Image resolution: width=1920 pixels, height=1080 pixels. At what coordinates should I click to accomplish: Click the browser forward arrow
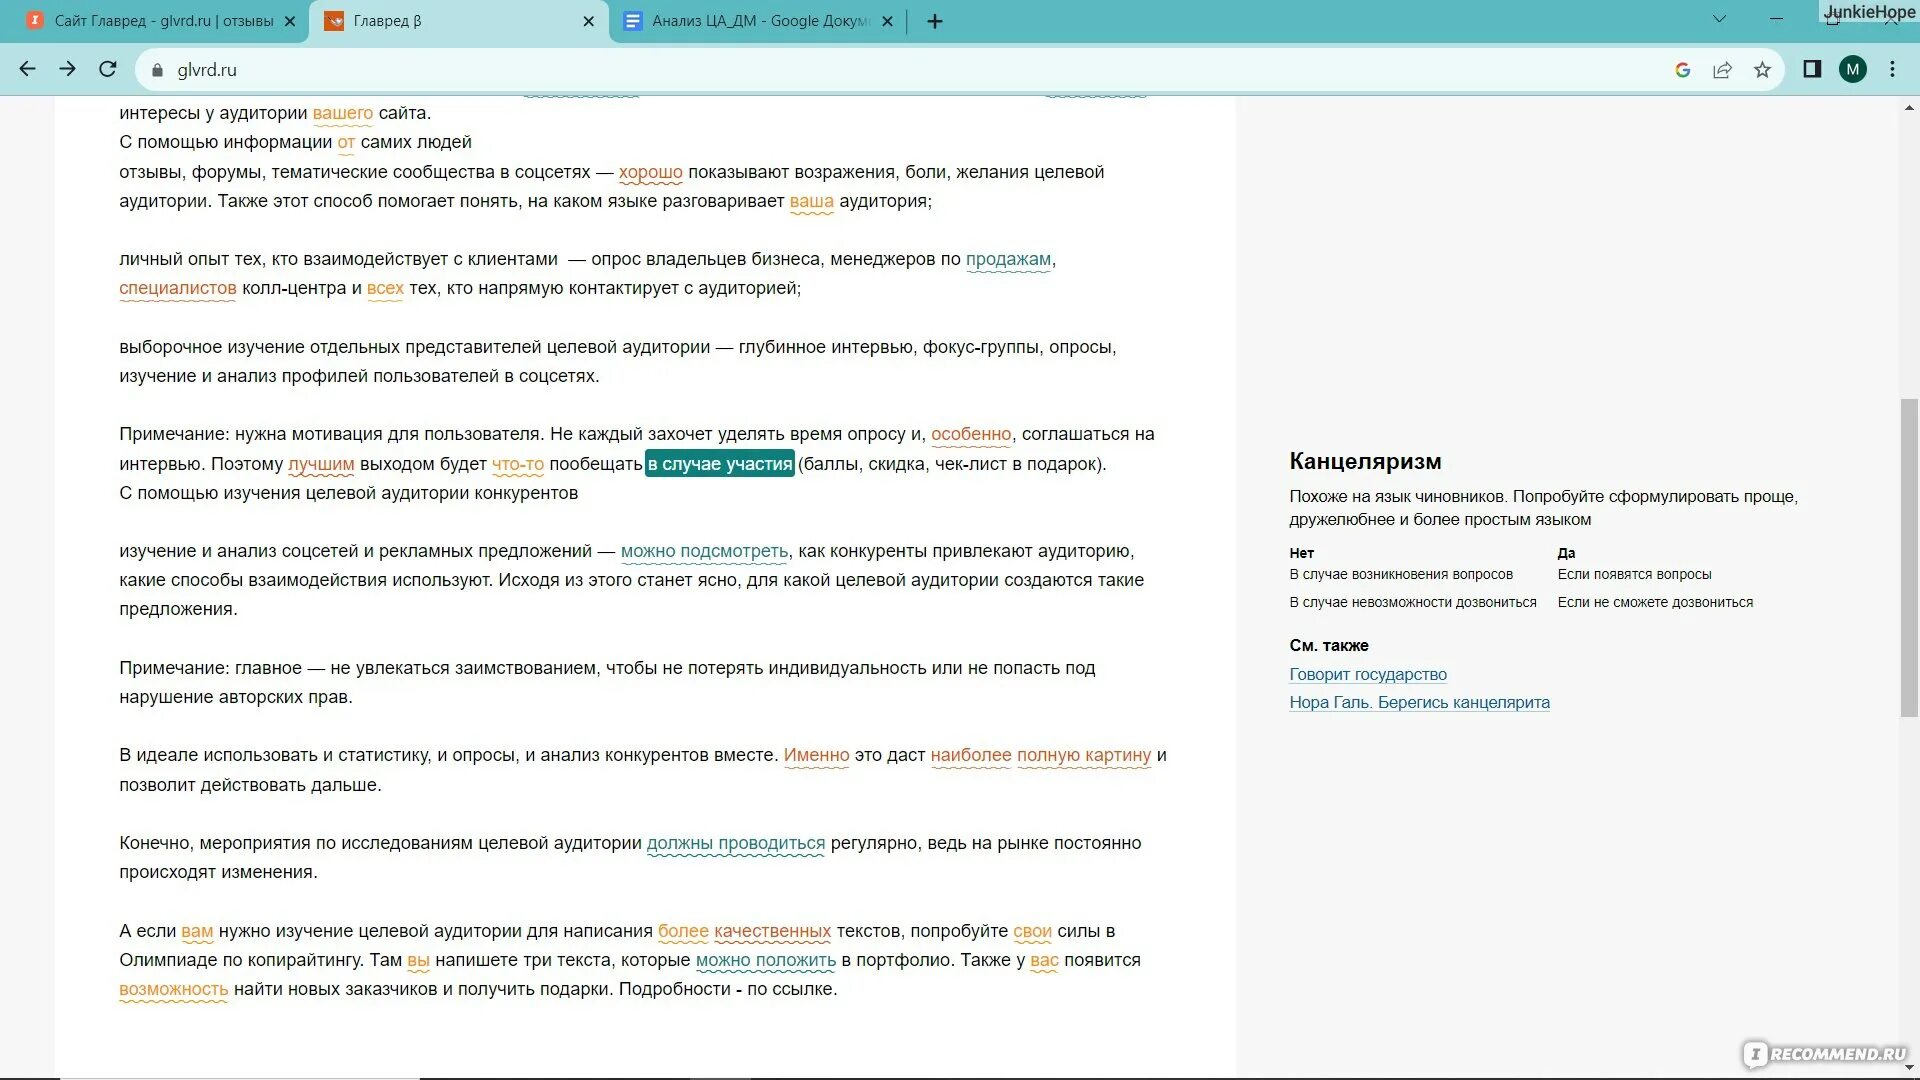click(x=67, y=69)
